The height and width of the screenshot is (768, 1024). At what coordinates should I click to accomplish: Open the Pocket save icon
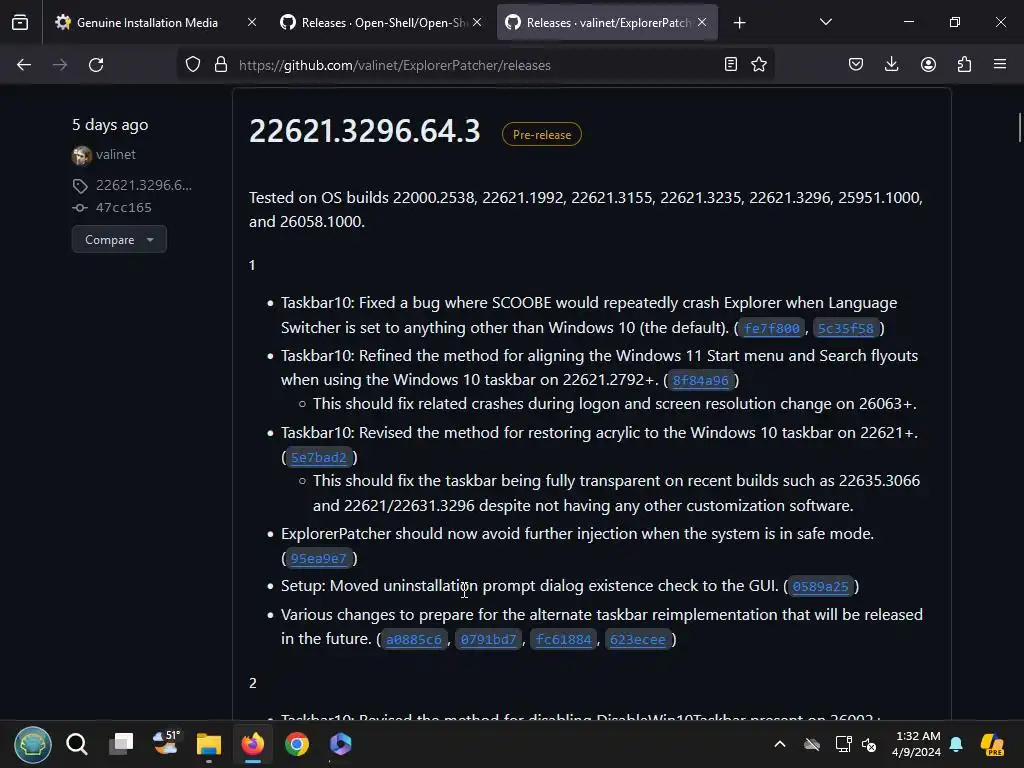point(856,64)
